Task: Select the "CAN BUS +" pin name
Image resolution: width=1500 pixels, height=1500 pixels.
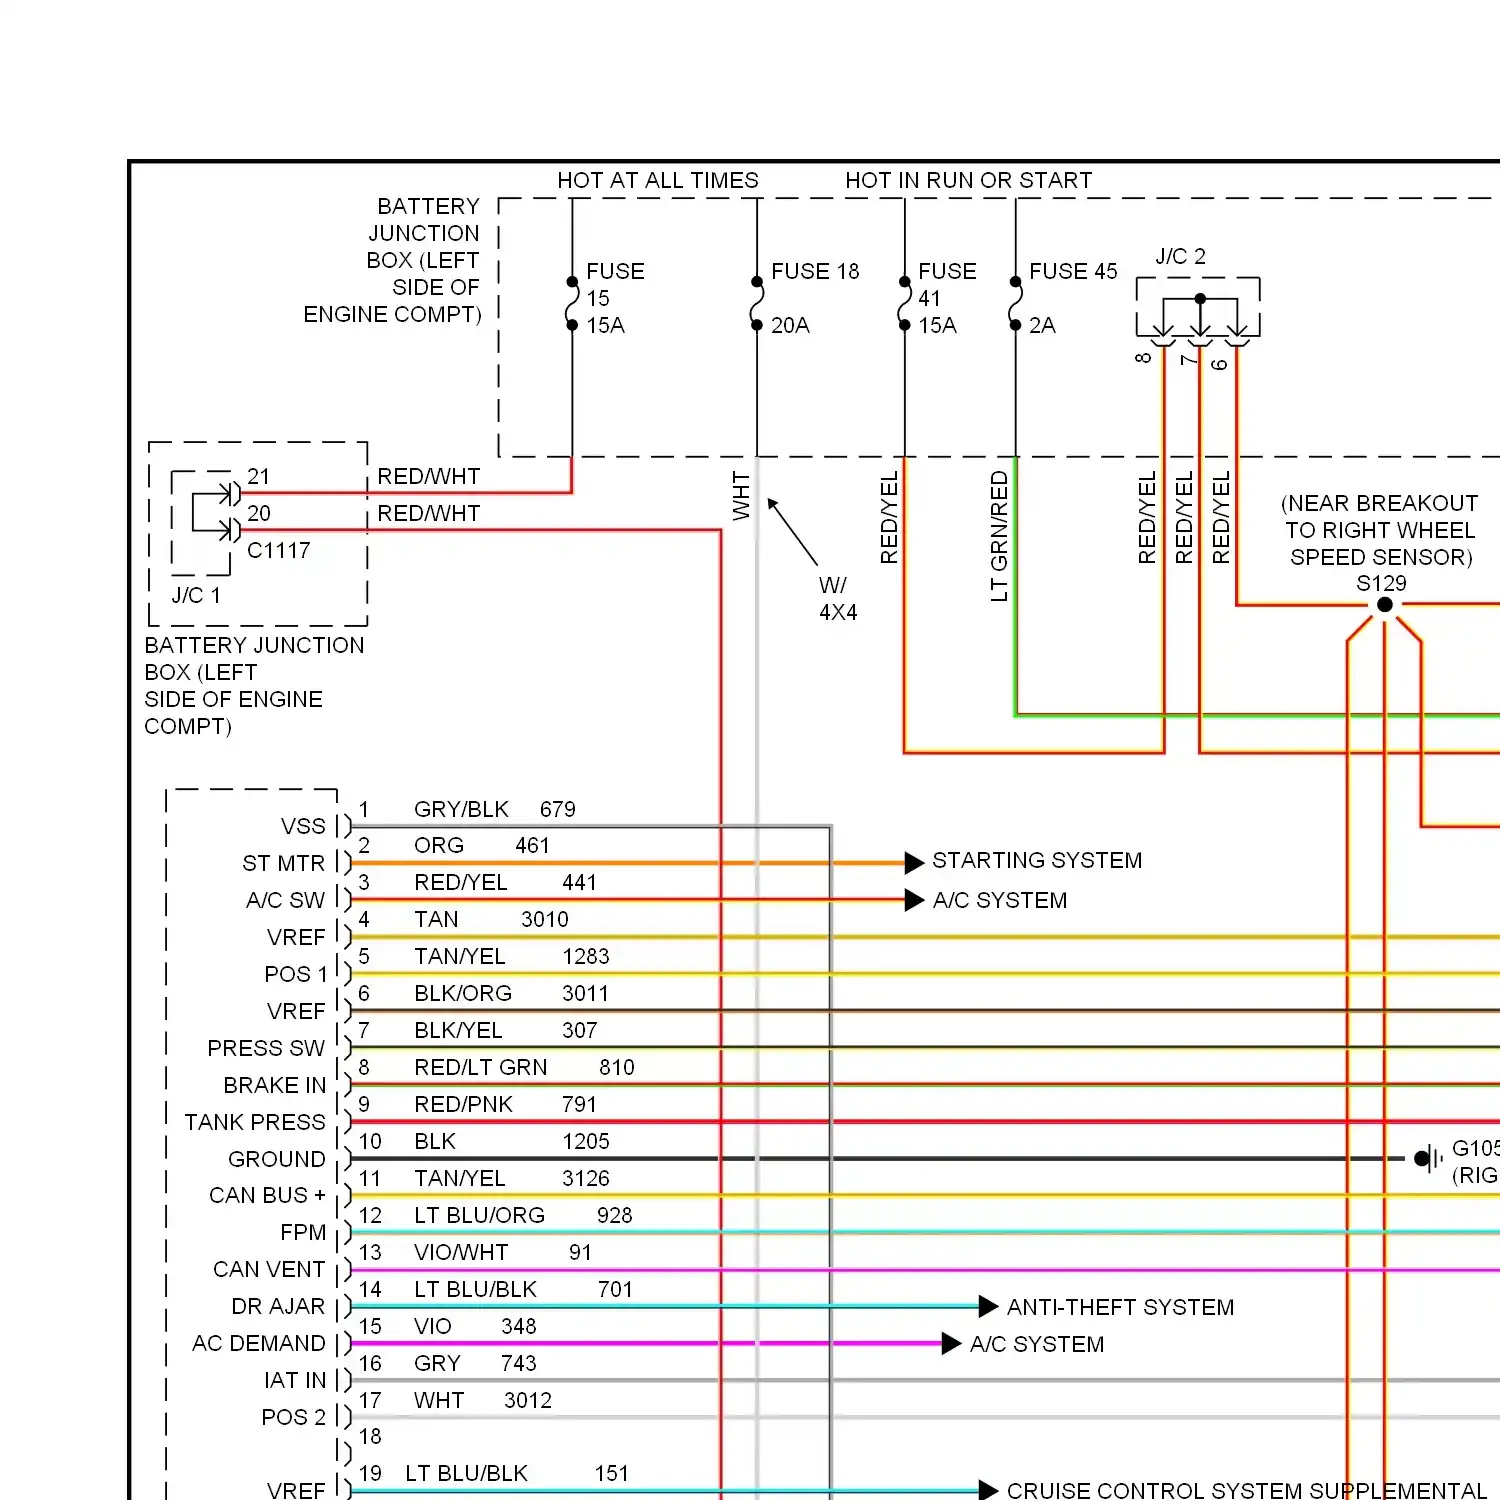Action: [267, 1196]
